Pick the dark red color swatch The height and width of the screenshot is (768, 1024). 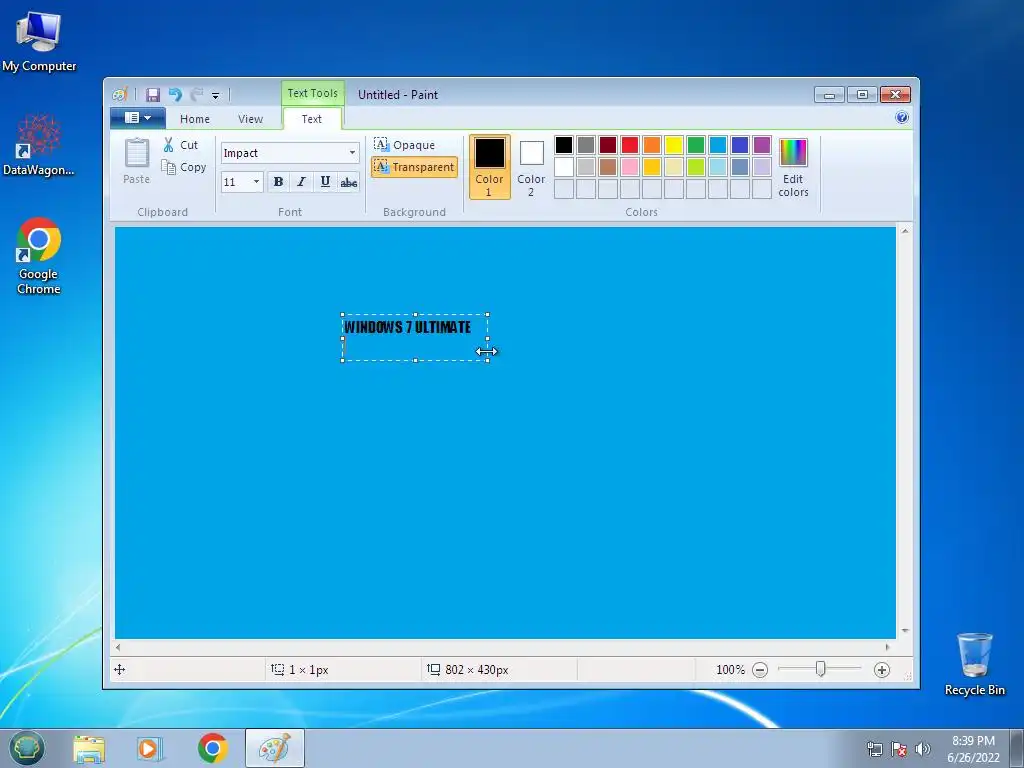coord(608,145)
